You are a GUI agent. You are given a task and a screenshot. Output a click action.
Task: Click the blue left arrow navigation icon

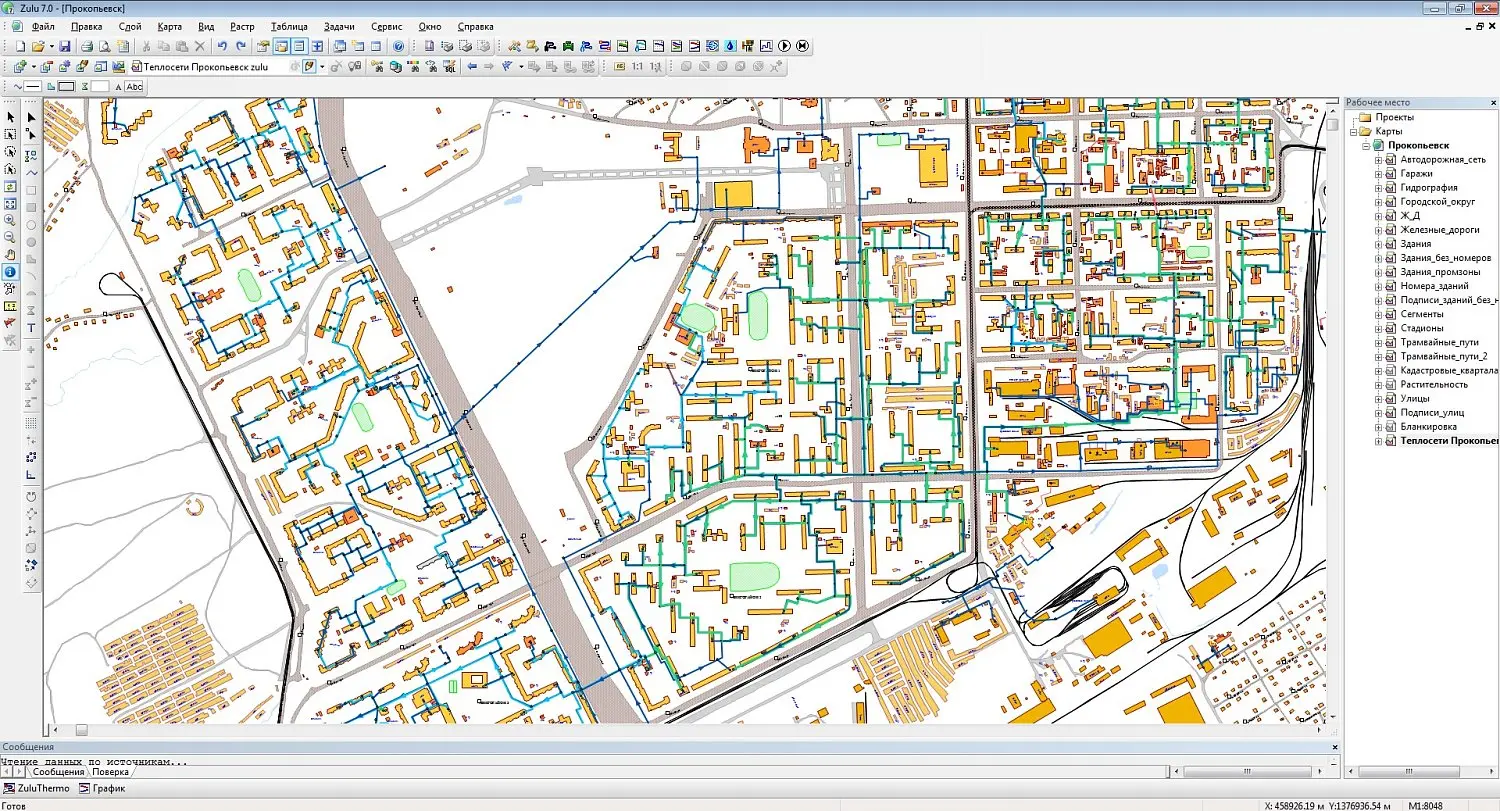point(471,67)
